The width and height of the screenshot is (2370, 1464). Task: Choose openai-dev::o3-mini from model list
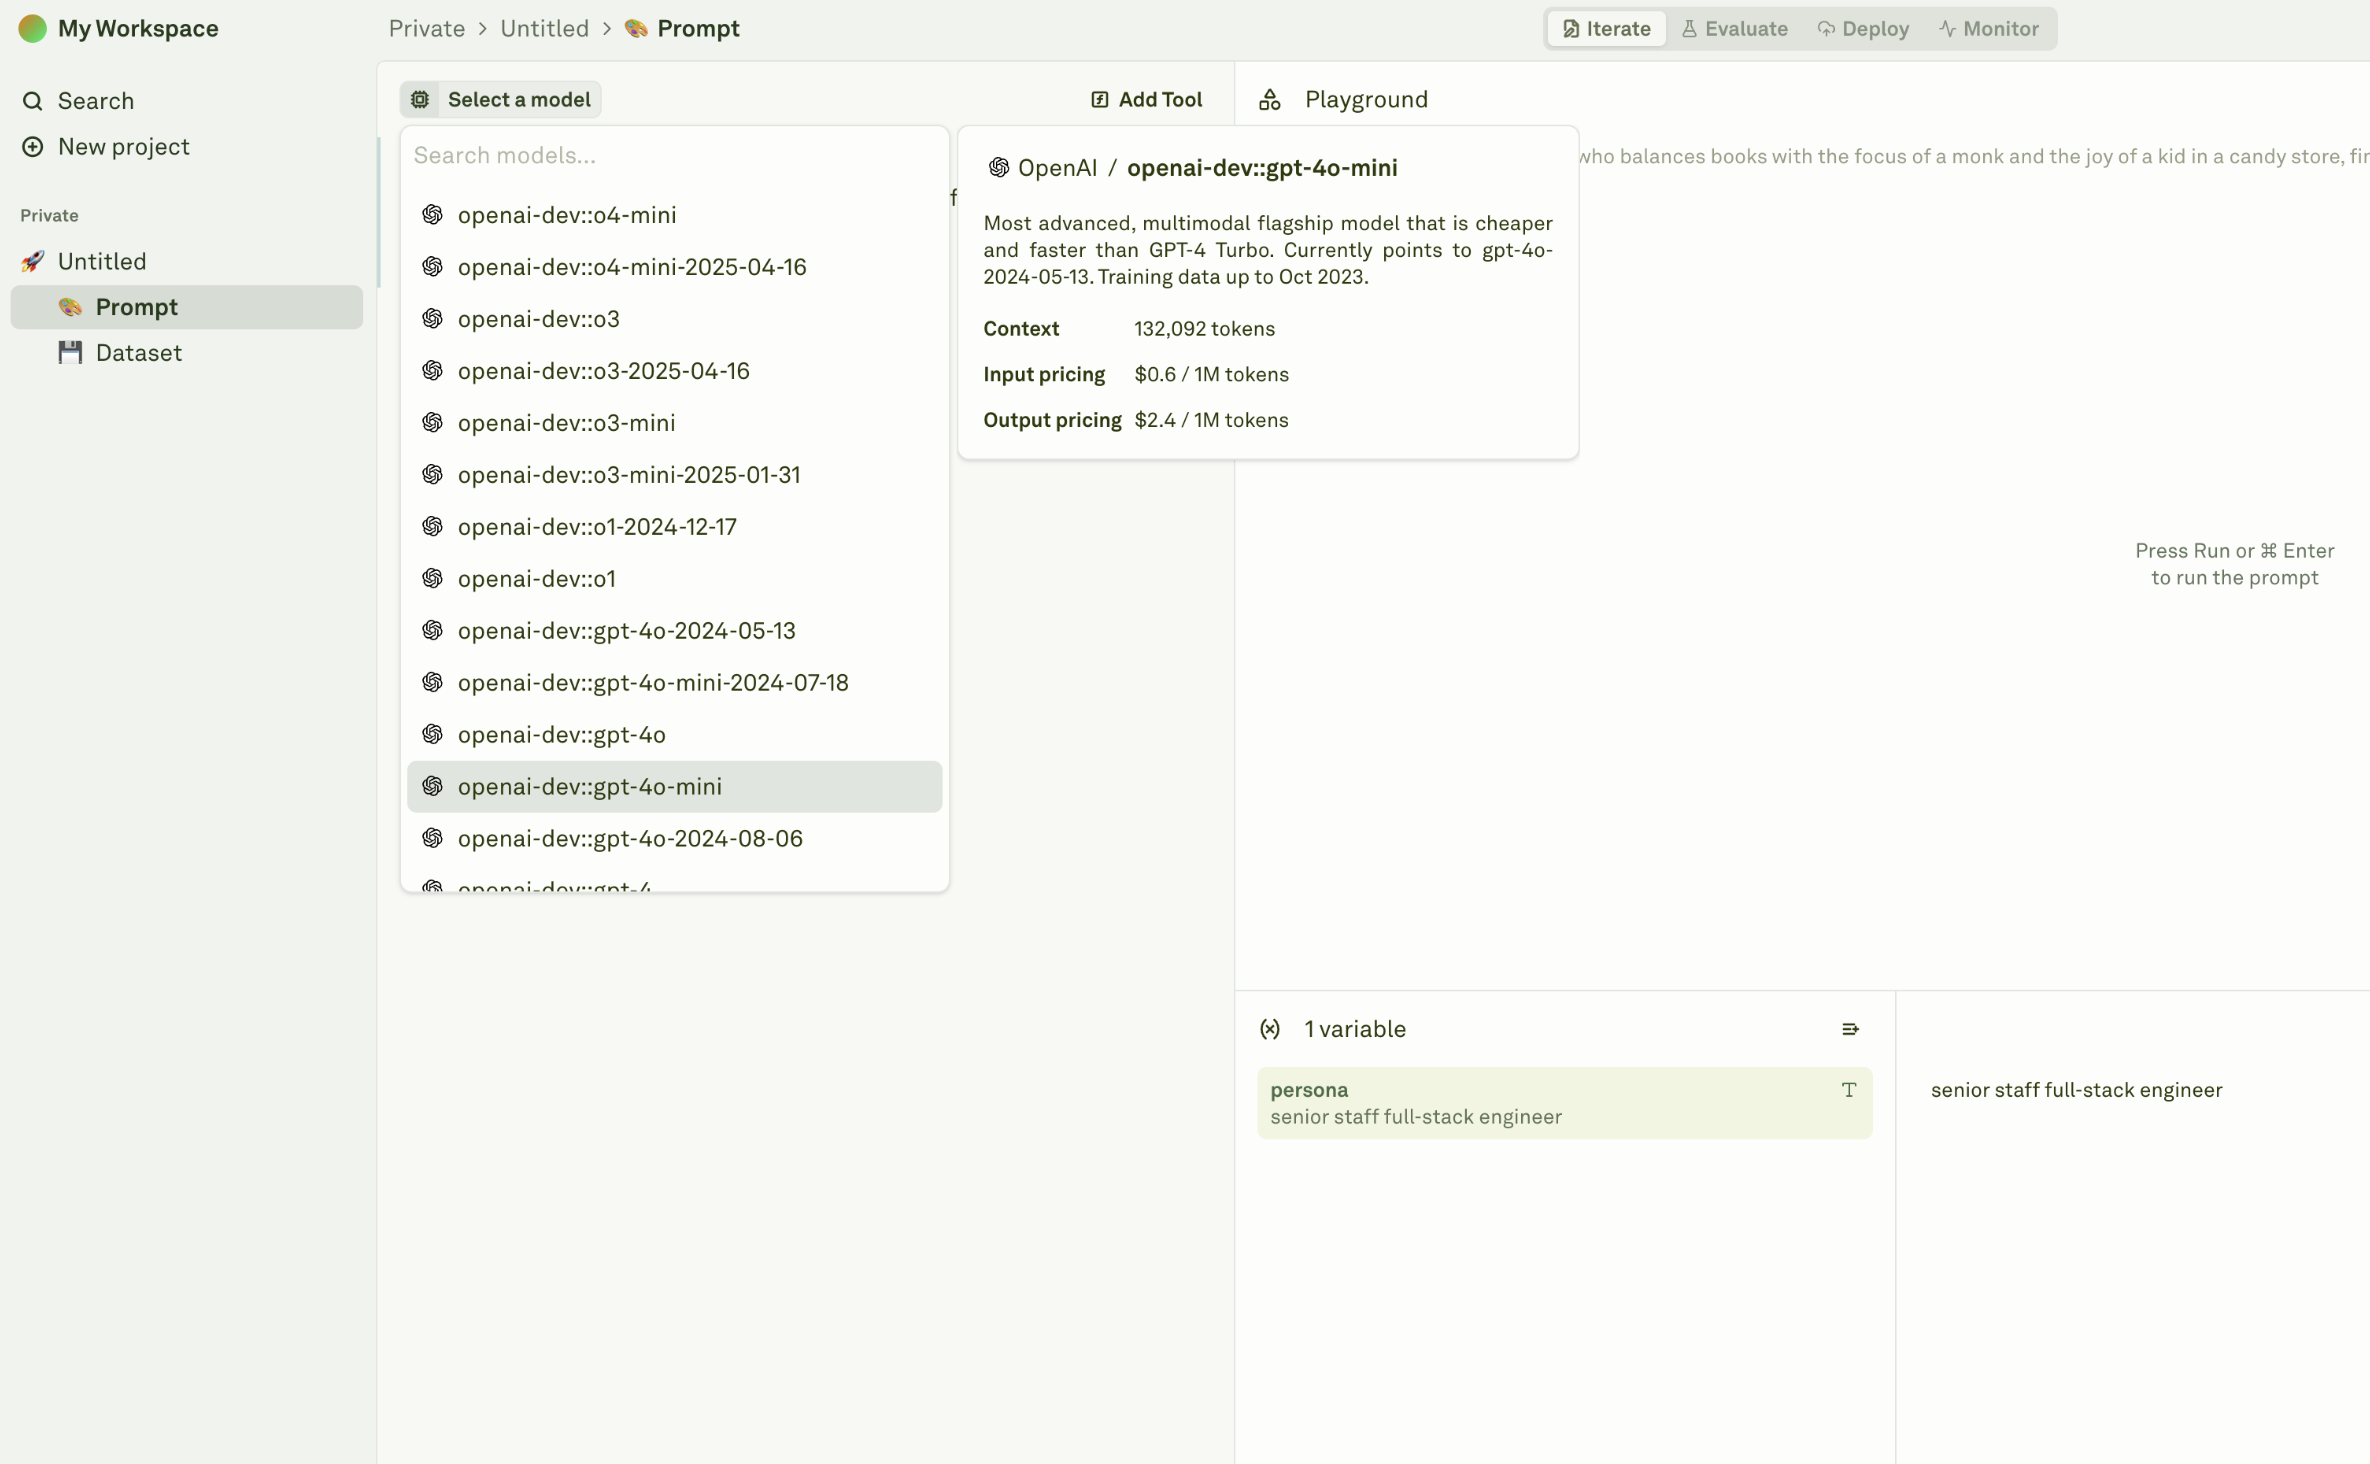point(566,423)
